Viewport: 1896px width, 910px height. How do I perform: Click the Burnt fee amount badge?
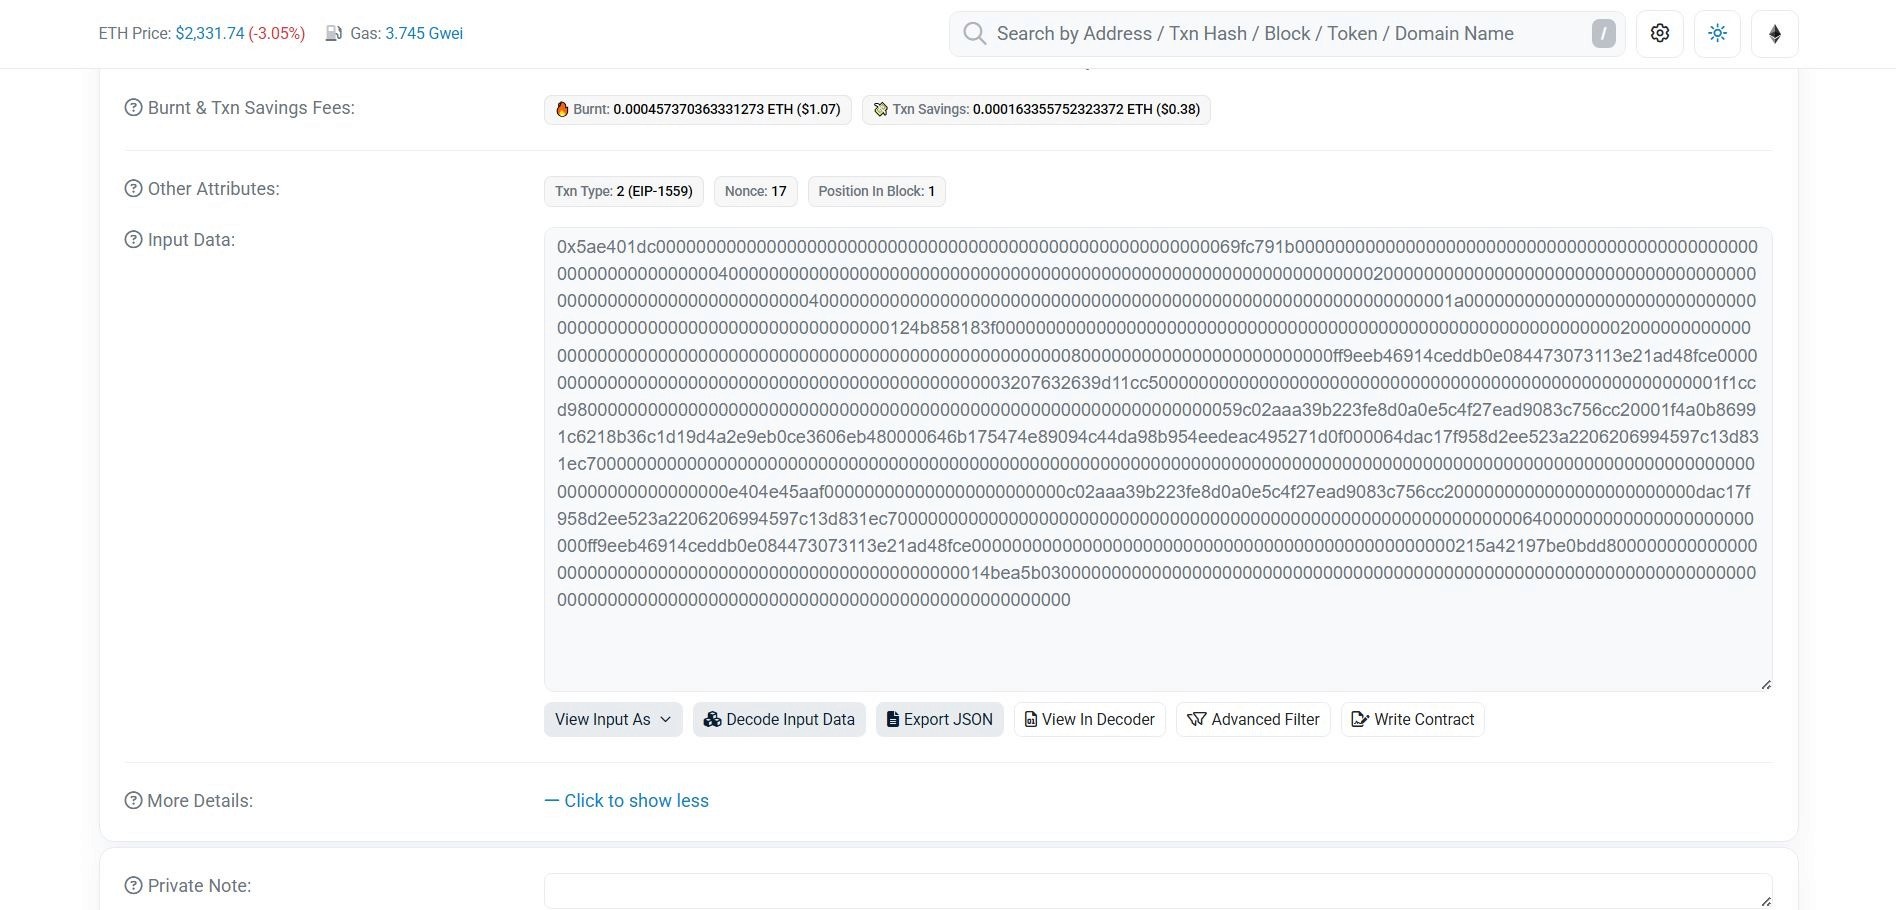pos(698,109)
